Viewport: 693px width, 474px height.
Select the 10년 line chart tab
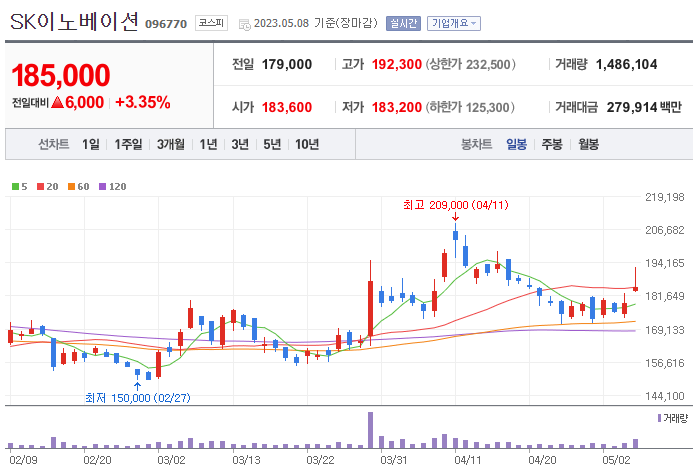307,144
